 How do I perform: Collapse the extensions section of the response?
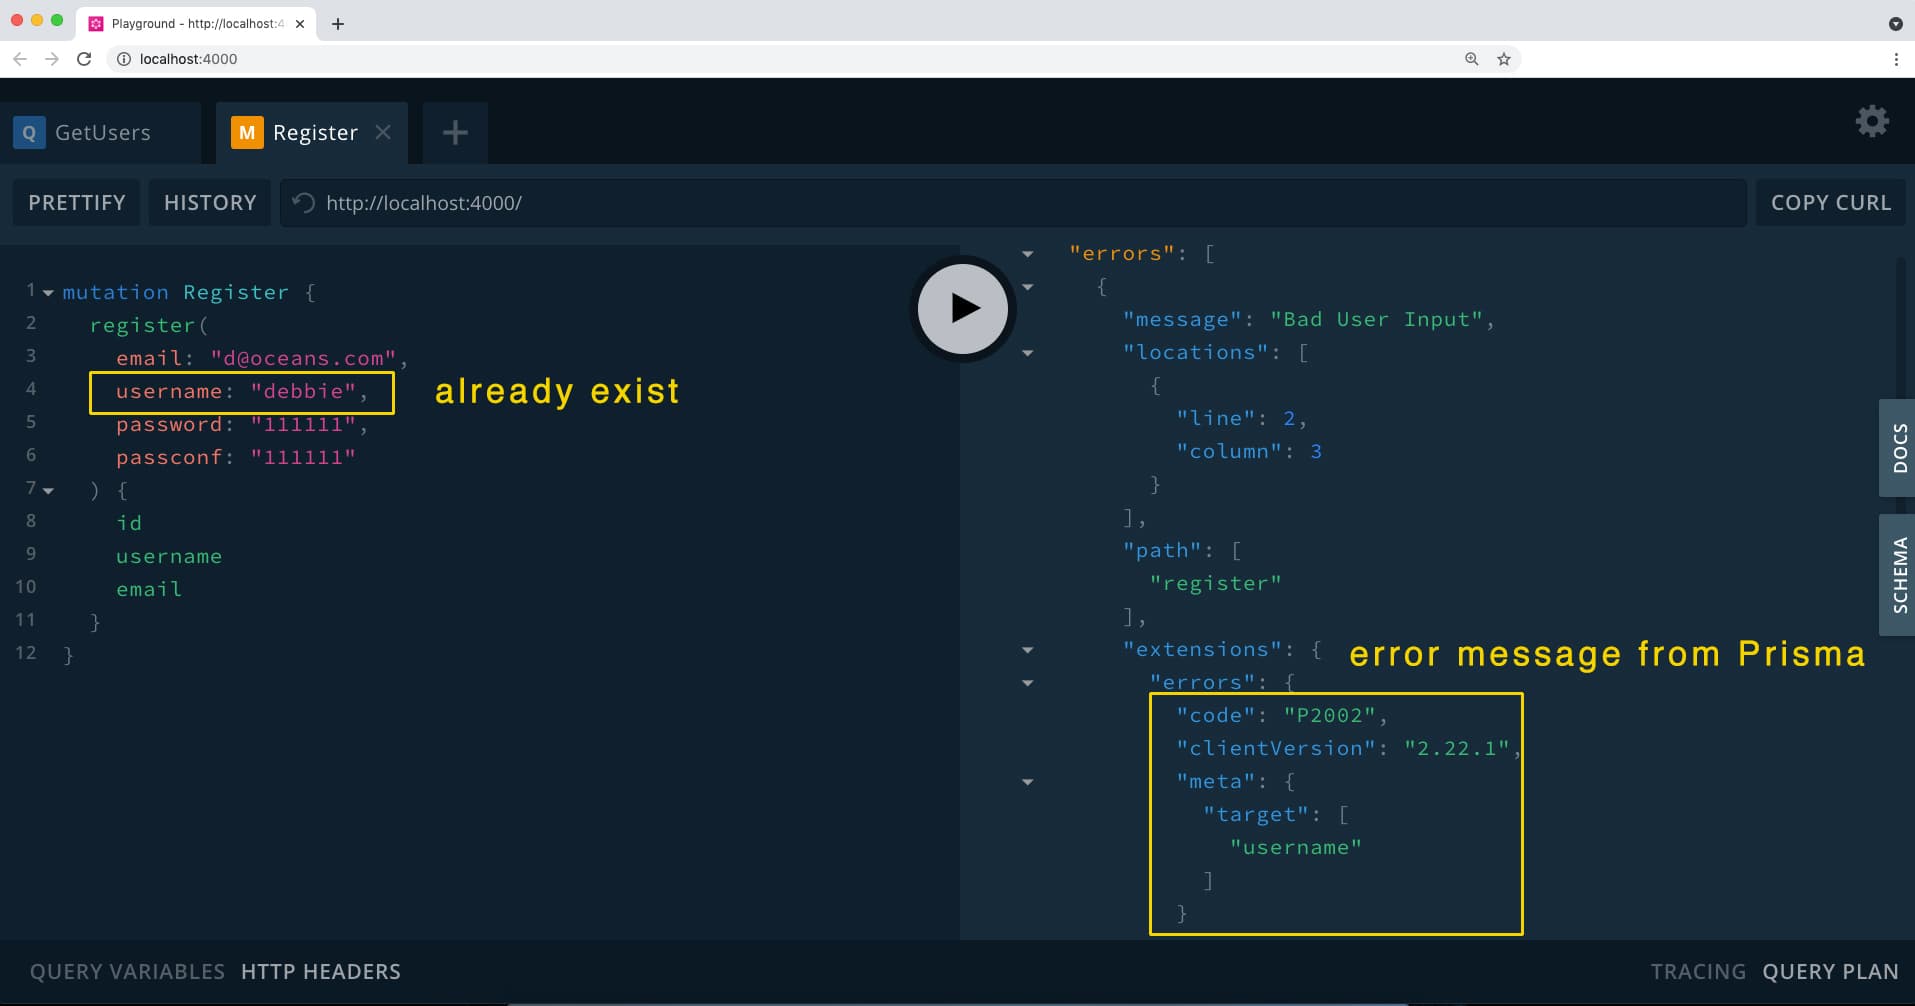coord(1028,649)
